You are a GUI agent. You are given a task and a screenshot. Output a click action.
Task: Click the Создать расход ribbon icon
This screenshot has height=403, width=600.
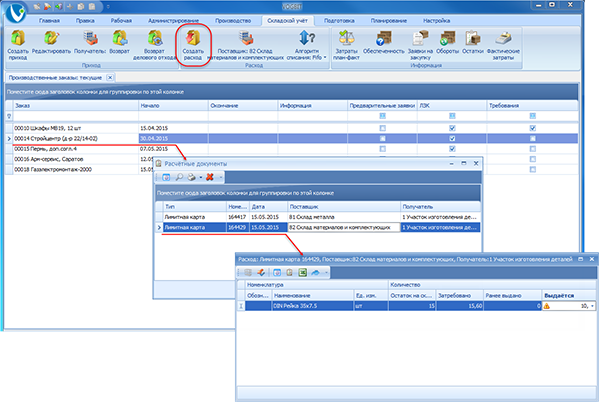195,43
